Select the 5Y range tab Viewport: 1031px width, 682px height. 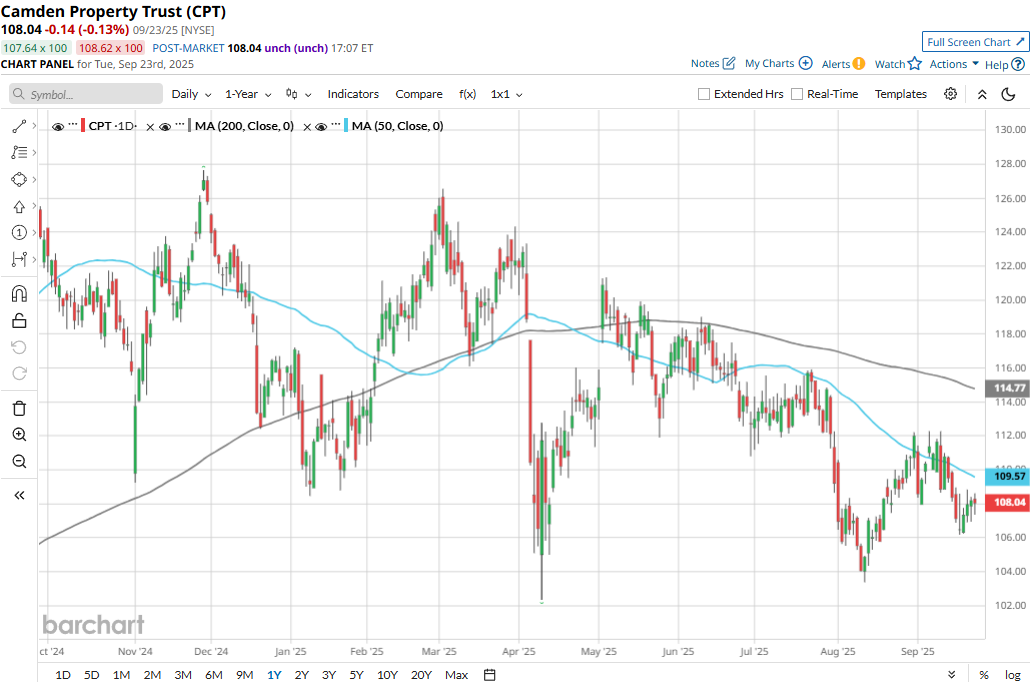pos(356,675)
